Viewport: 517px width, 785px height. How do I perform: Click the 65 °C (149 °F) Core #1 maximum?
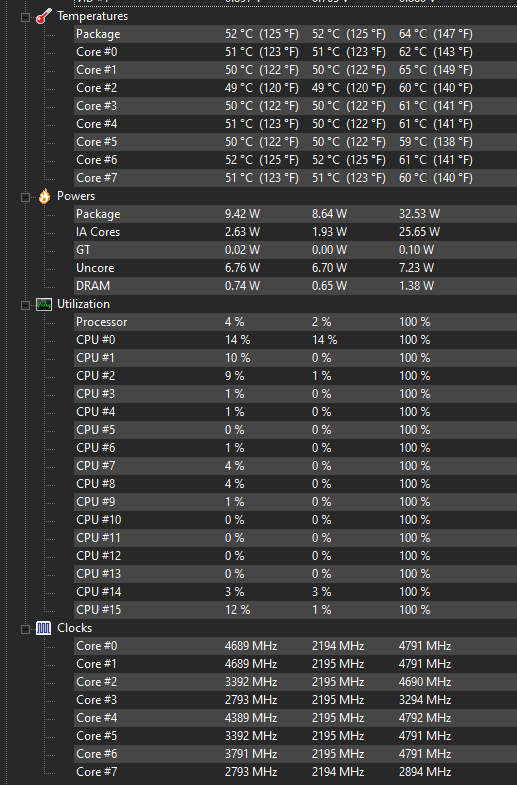coord(435,70)
